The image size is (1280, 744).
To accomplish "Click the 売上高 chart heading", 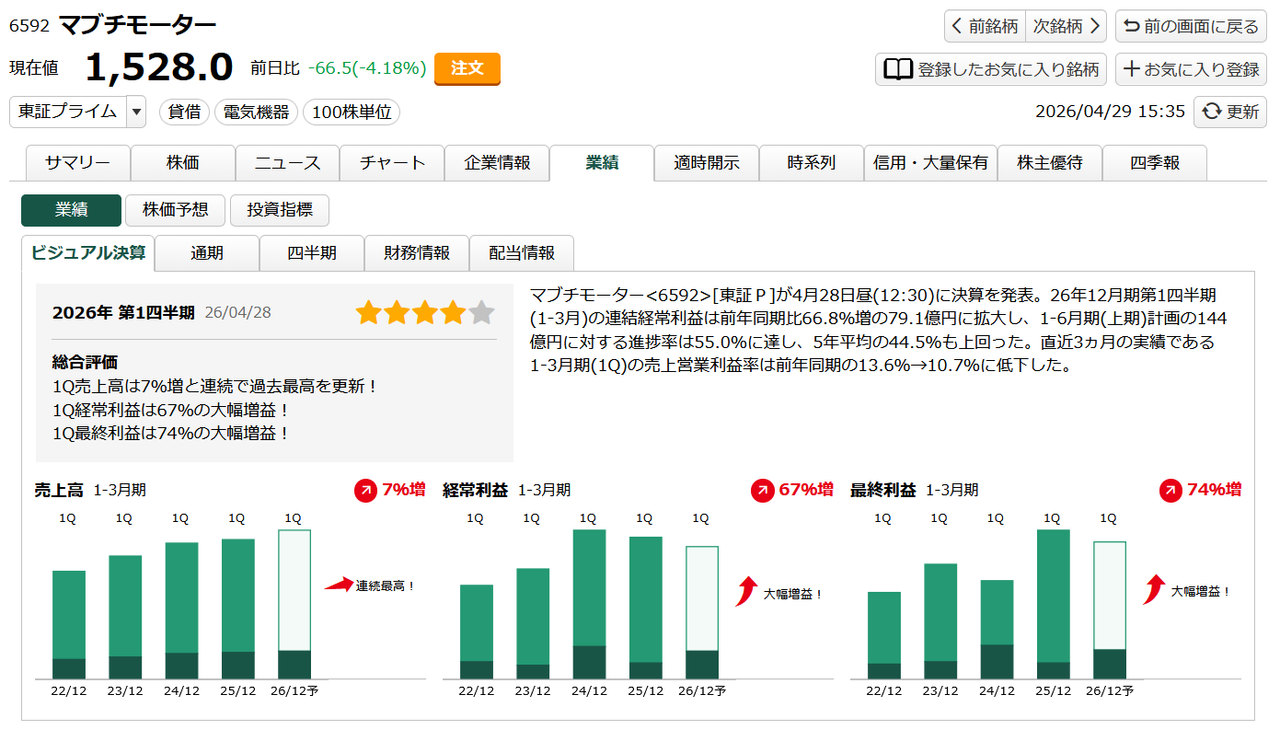I will point(59,490).
